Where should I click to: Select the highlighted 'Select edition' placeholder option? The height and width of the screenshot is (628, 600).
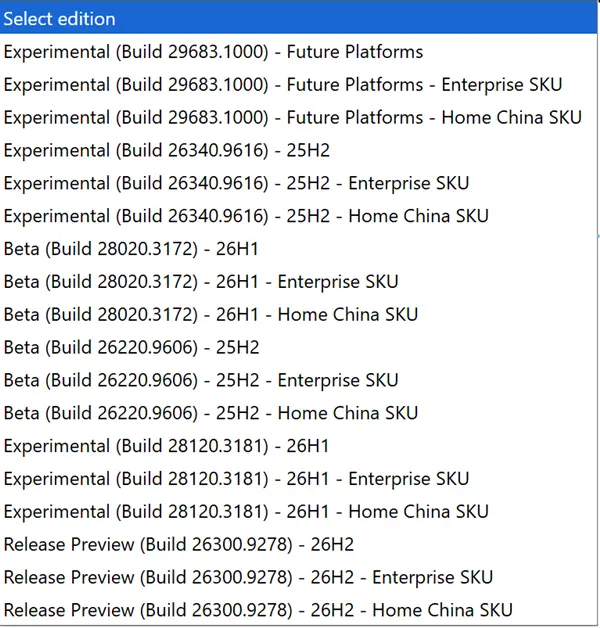298,19
